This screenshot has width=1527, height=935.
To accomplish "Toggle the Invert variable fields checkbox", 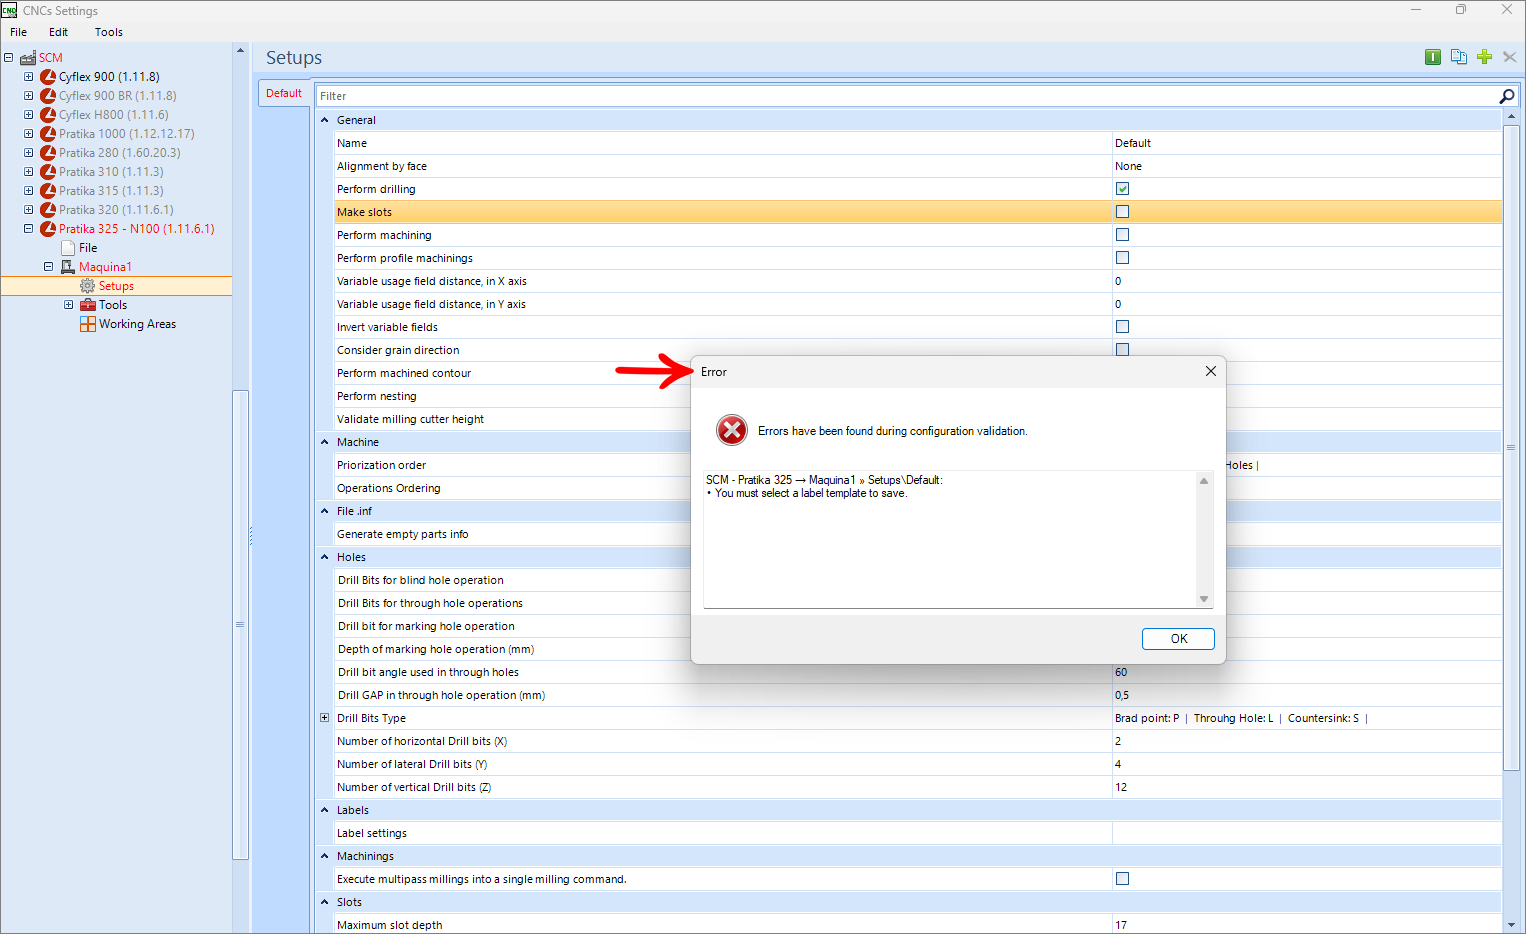I will pos(1122,327).
